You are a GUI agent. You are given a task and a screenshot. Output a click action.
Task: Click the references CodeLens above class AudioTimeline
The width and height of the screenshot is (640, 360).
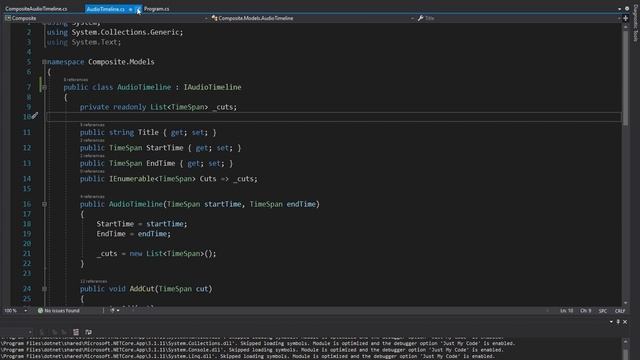(76, 80)
